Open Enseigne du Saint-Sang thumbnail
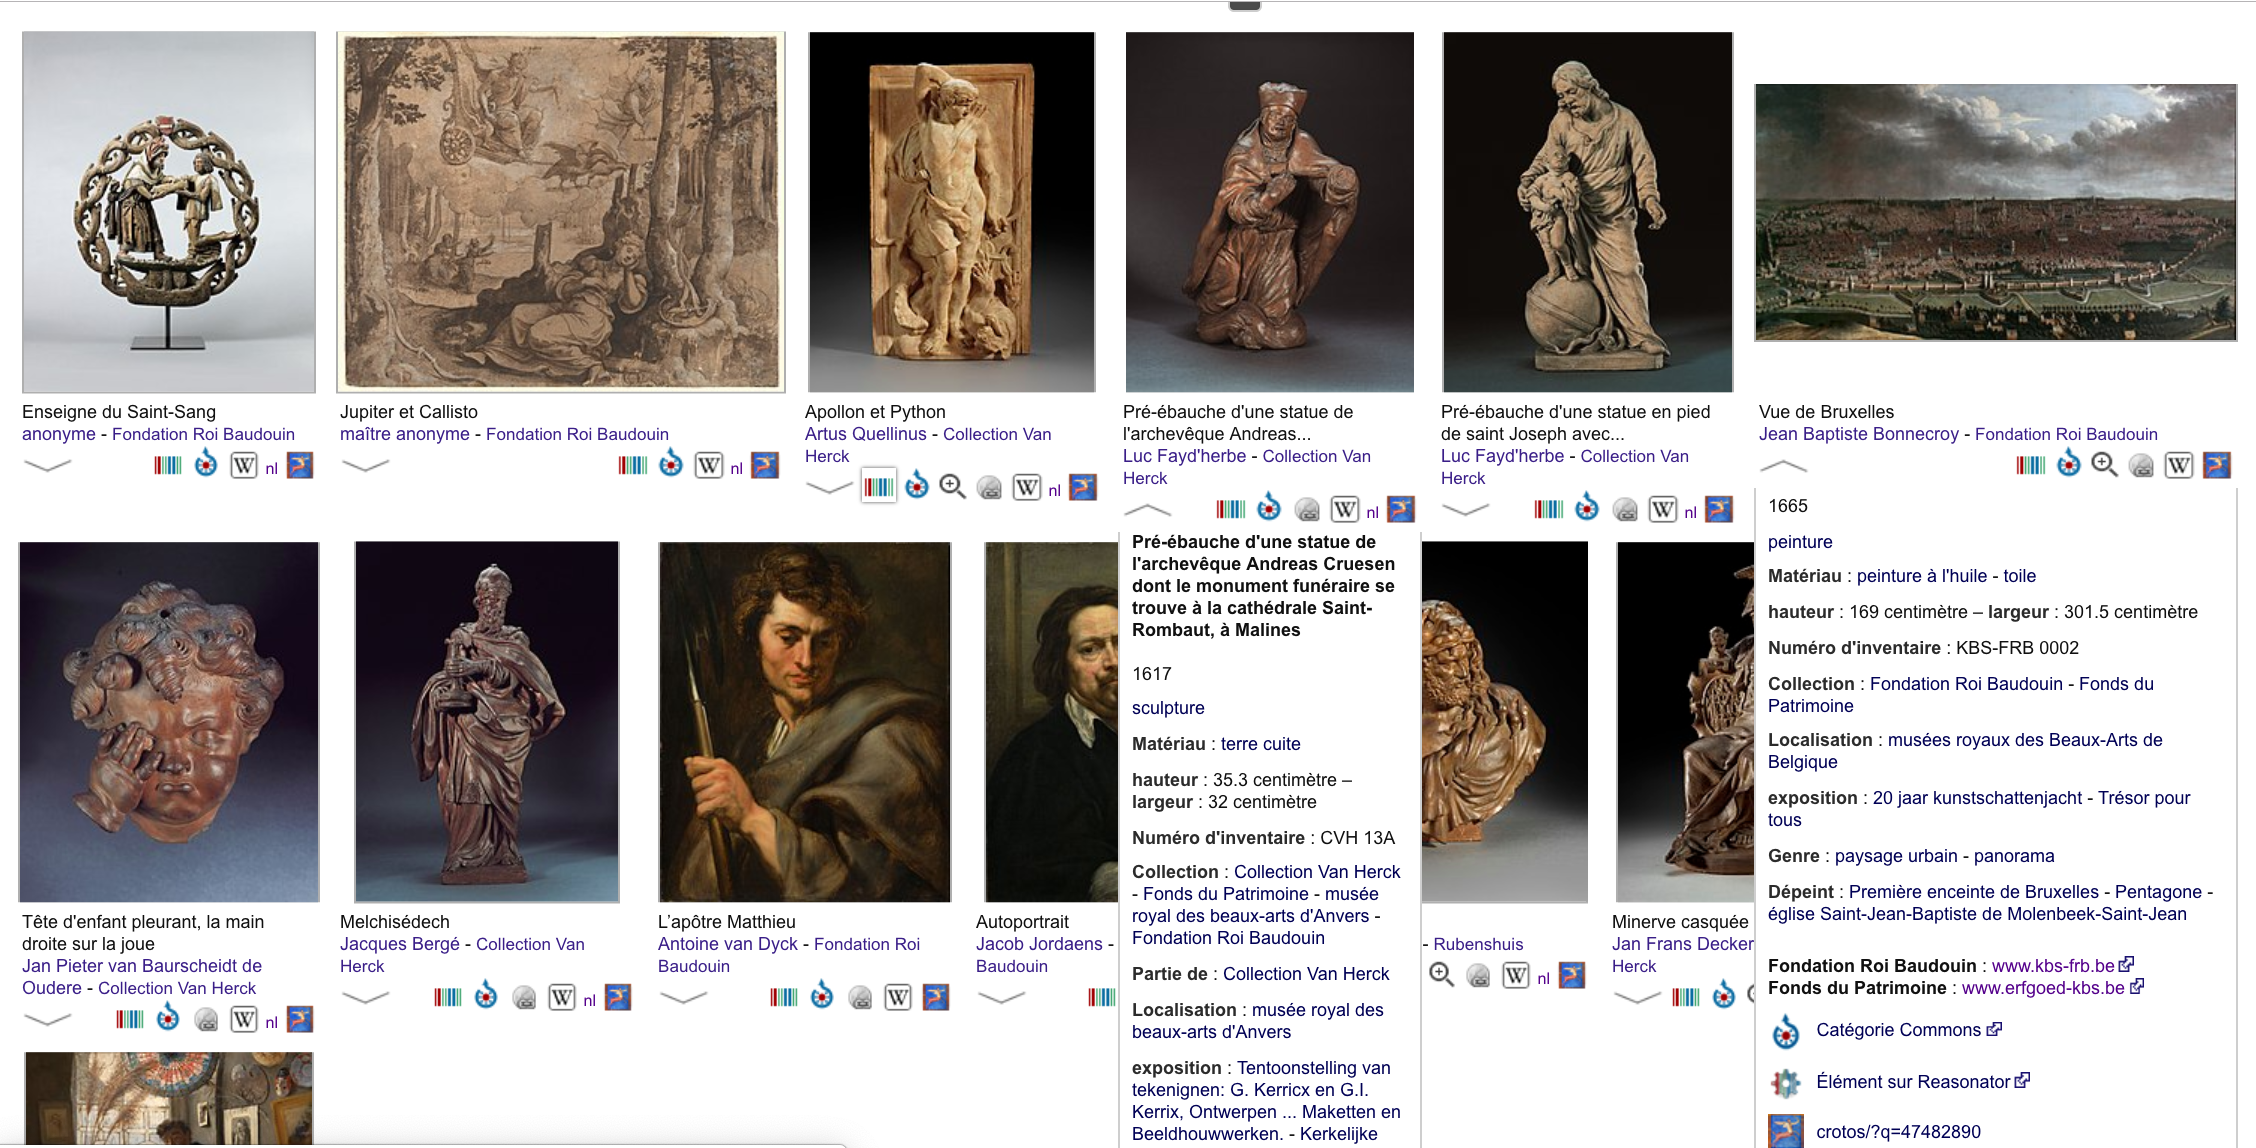Viewport: 2256px width, 1148px height. pyautogui.click(x=169, y=212)
